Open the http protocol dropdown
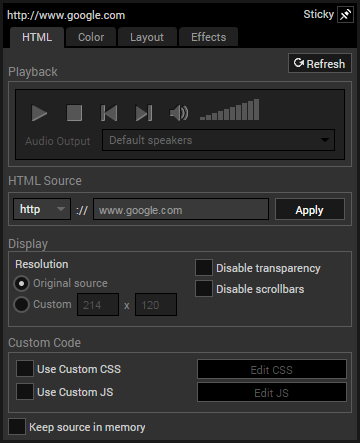This screenshot has height=443, width=360. (x=42, y=209)
